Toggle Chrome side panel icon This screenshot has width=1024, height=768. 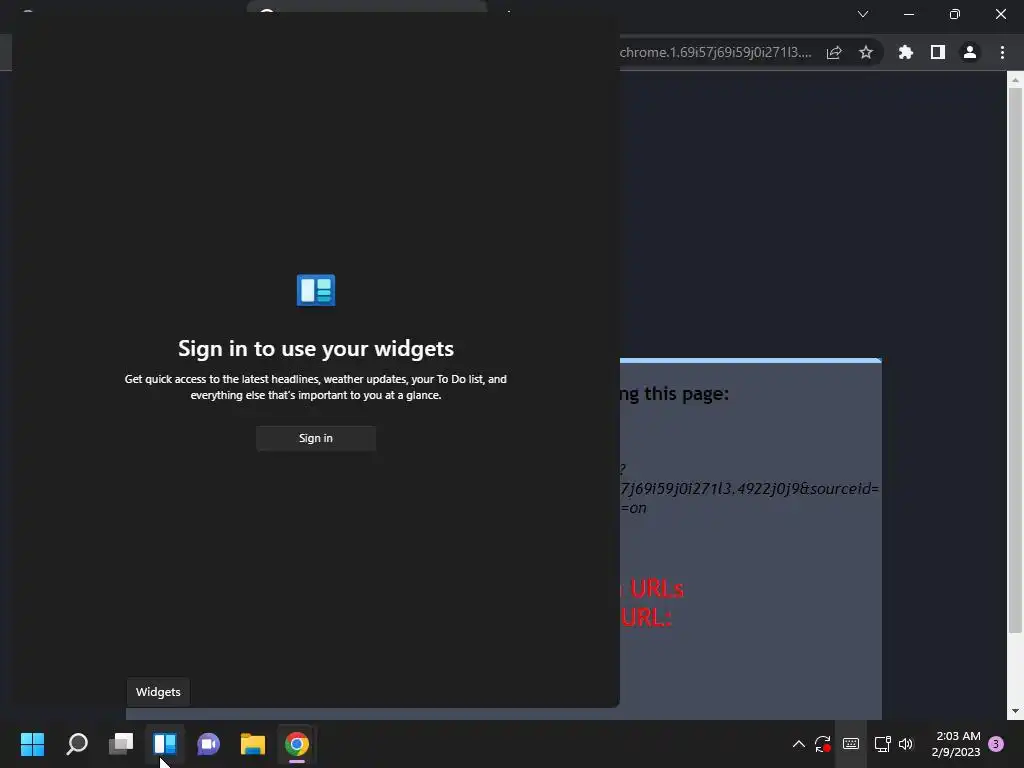938,52
